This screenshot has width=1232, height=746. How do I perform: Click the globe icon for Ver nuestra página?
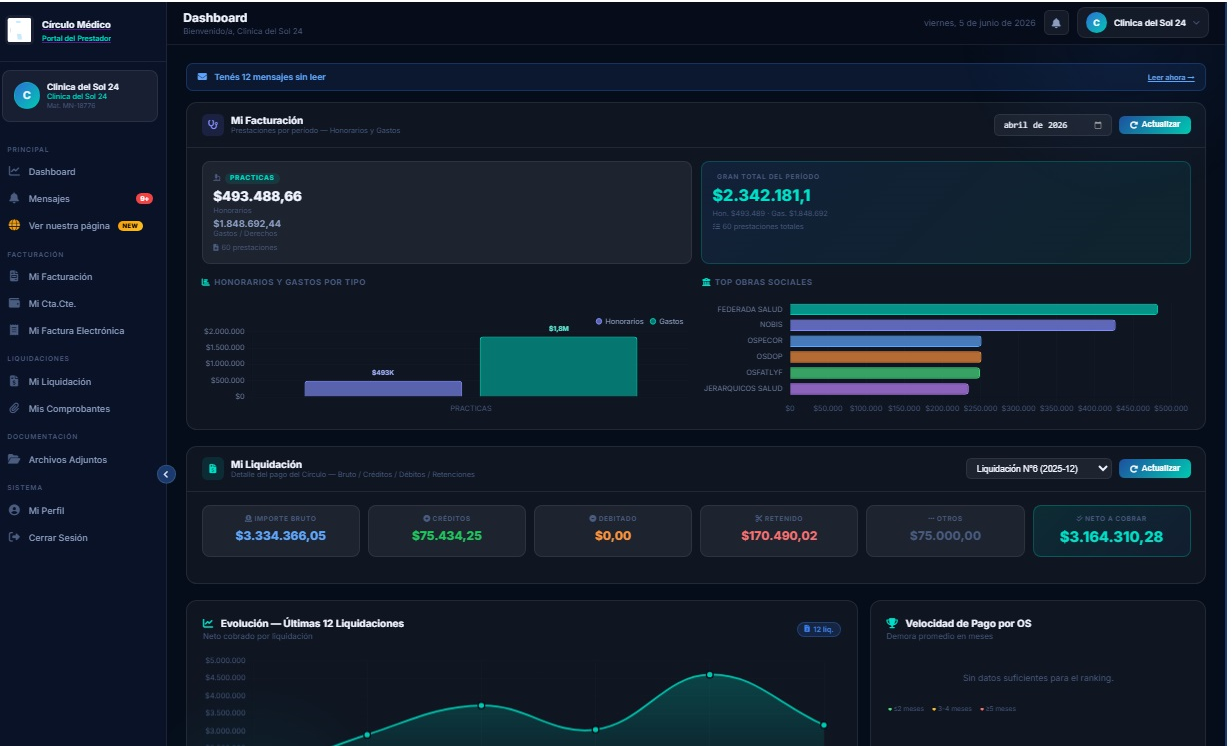[14, 225]
